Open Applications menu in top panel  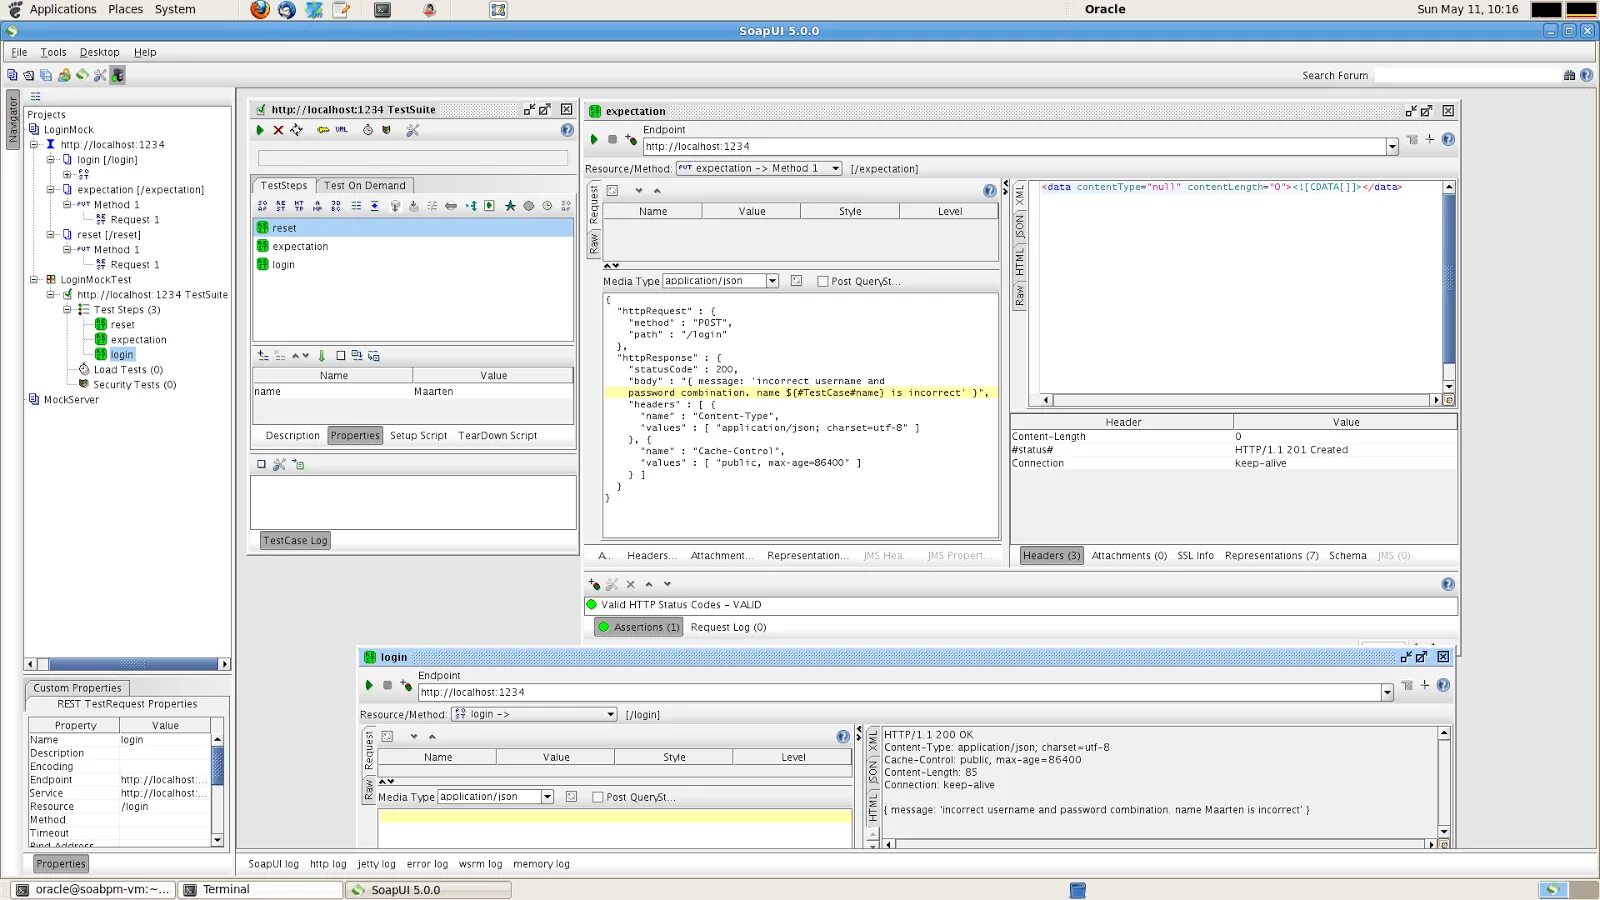coord(63,9)
